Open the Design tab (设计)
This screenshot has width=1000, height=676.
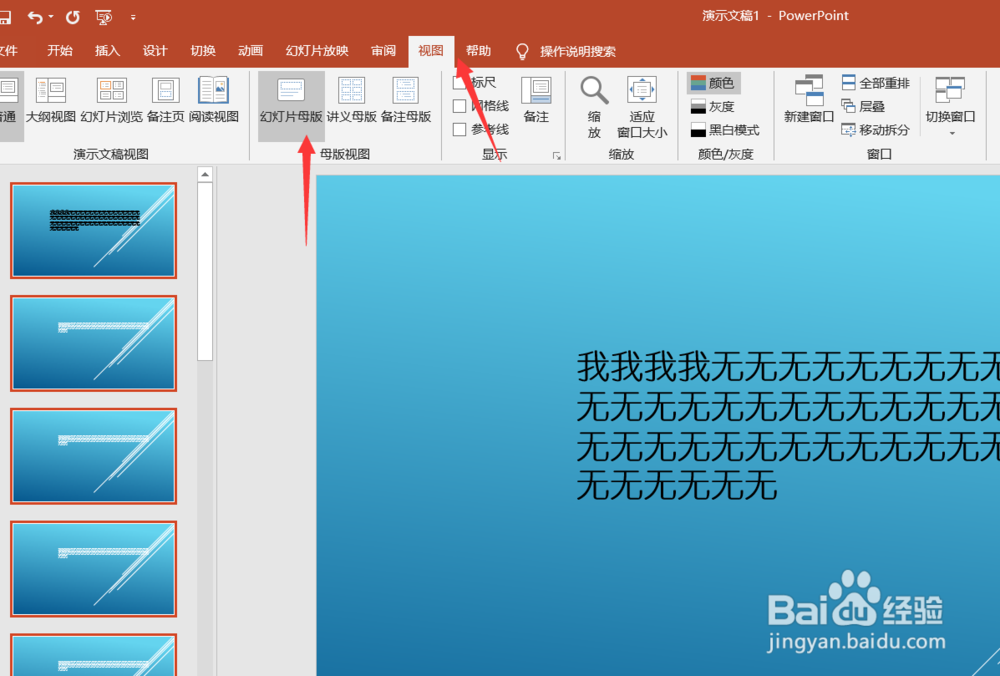click(155, 51)
